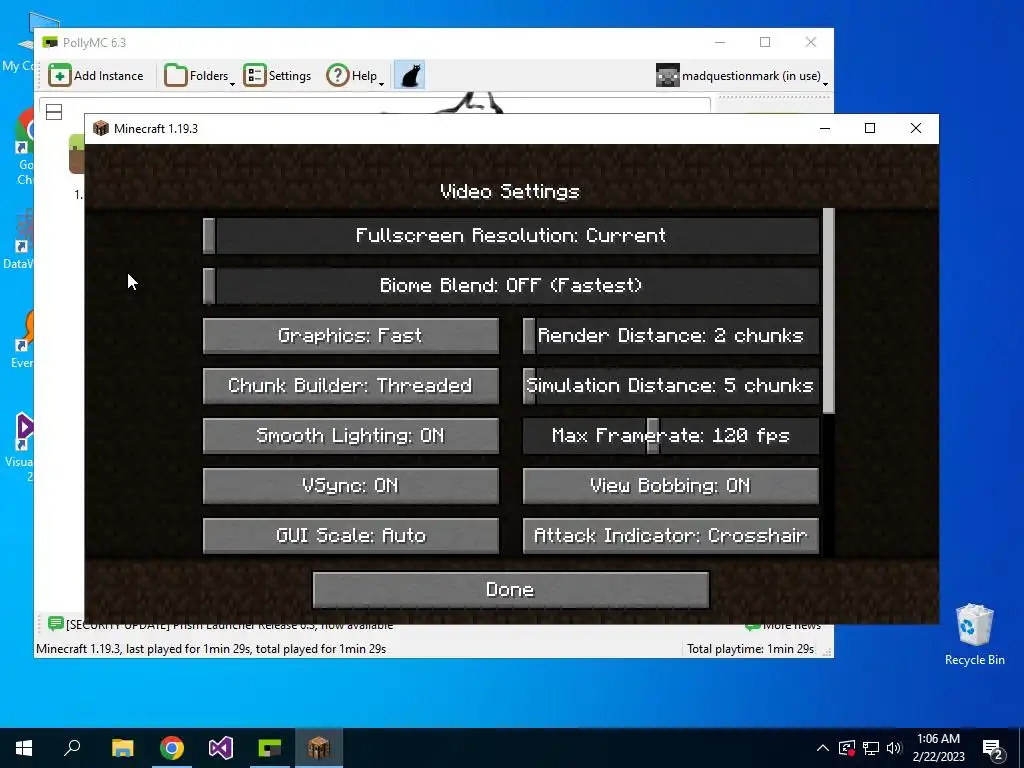Open the Folders menu in PollyMC toolbar
The width and height of the screenshot is (1024, 768).
[x=199, y=76]
